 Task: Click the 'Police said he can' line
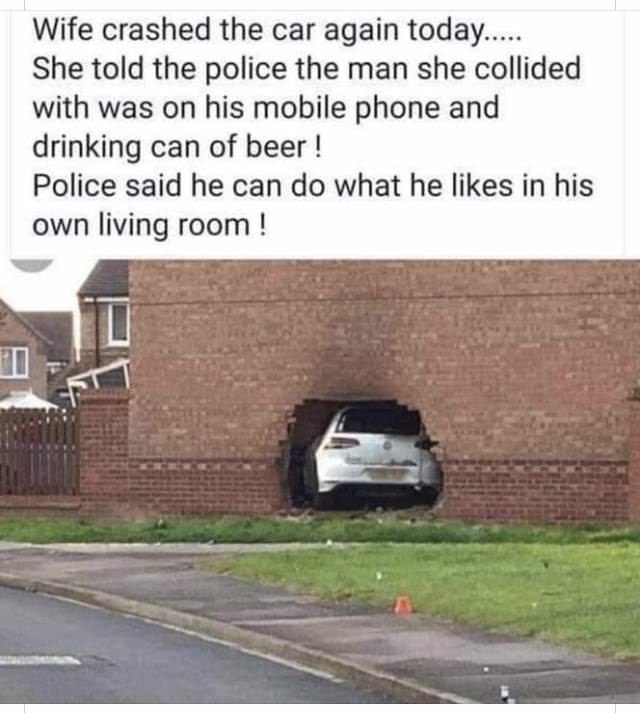point(313,186)
